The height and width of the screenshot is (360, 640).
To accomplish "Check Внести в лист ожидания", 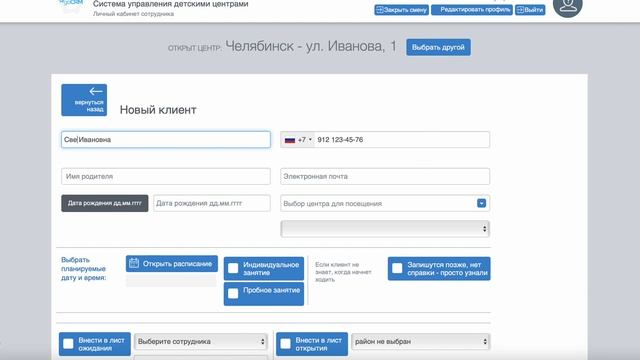I will 69,344.
